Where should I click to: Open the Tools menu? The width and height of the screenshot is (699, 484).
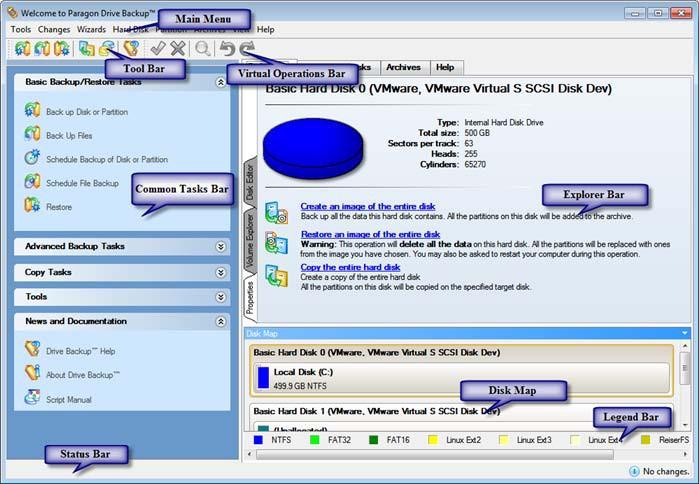(x=21, y=29)
